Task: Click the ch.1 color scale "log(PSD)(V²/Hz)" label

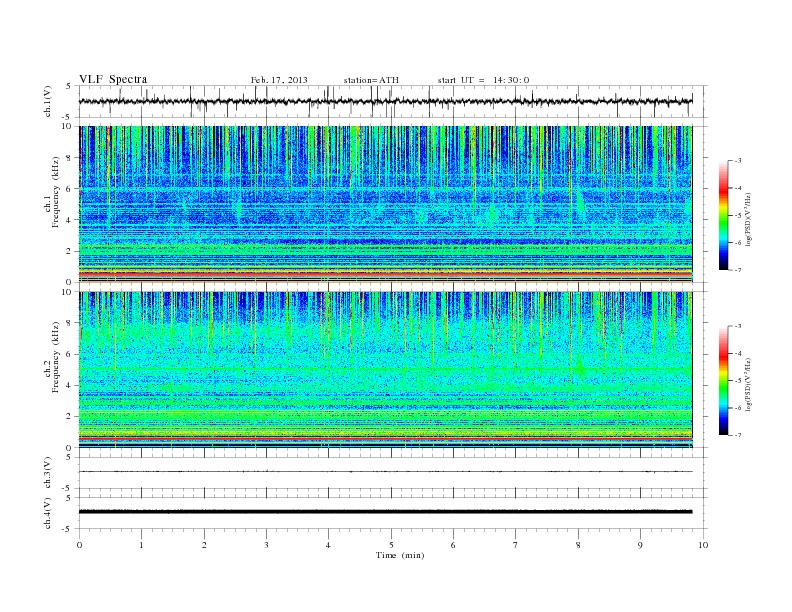Action: [x=748, y=219]
